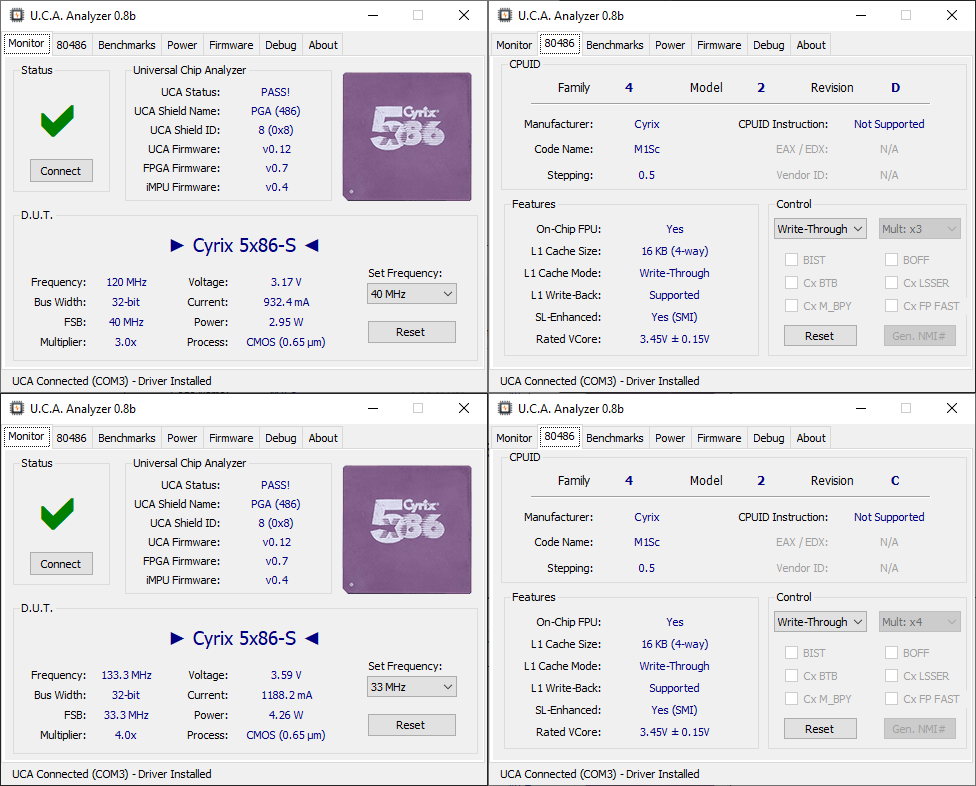Enable Cx BTB in the Revision D window
This screenshot has width=976, height=786.
792,283
